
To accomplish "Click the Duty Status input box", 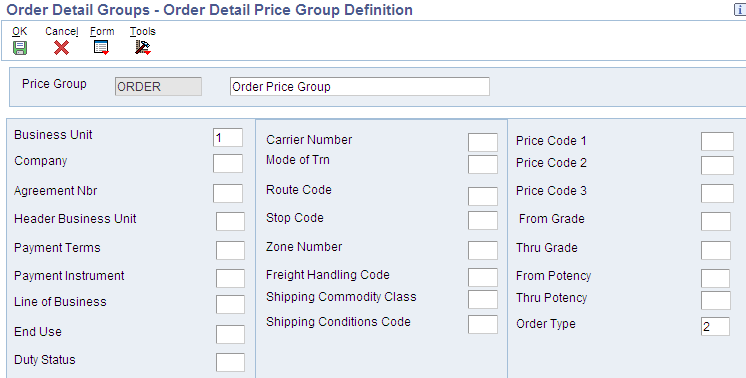I will click(x=230, y=362).
